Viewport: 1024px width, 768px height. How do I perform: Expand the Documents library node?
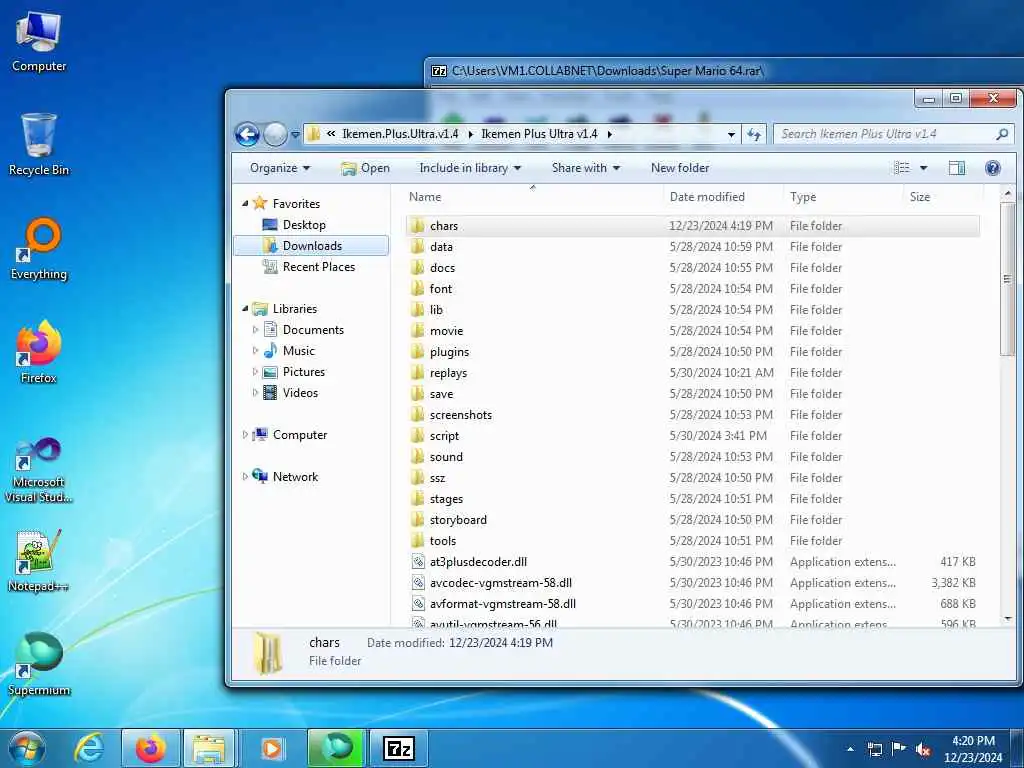tap(255, 330)
